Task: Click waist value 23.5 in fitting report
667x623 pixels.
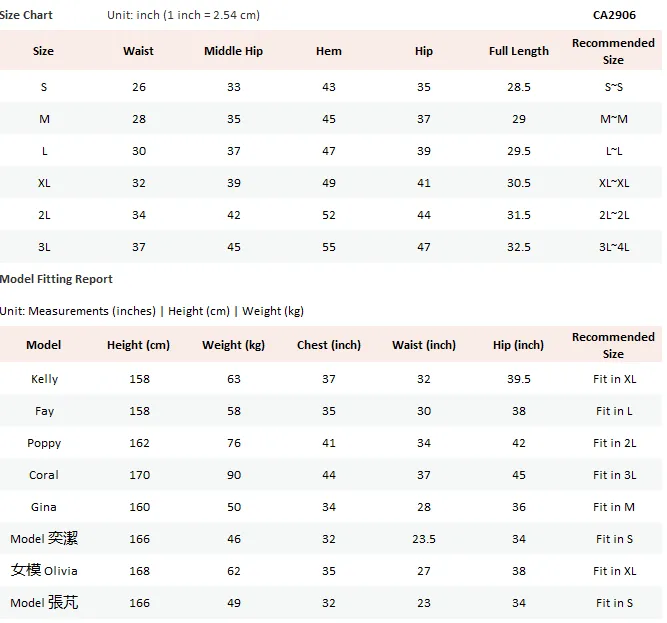Action: pyautogui.click(x=424, y=539)
